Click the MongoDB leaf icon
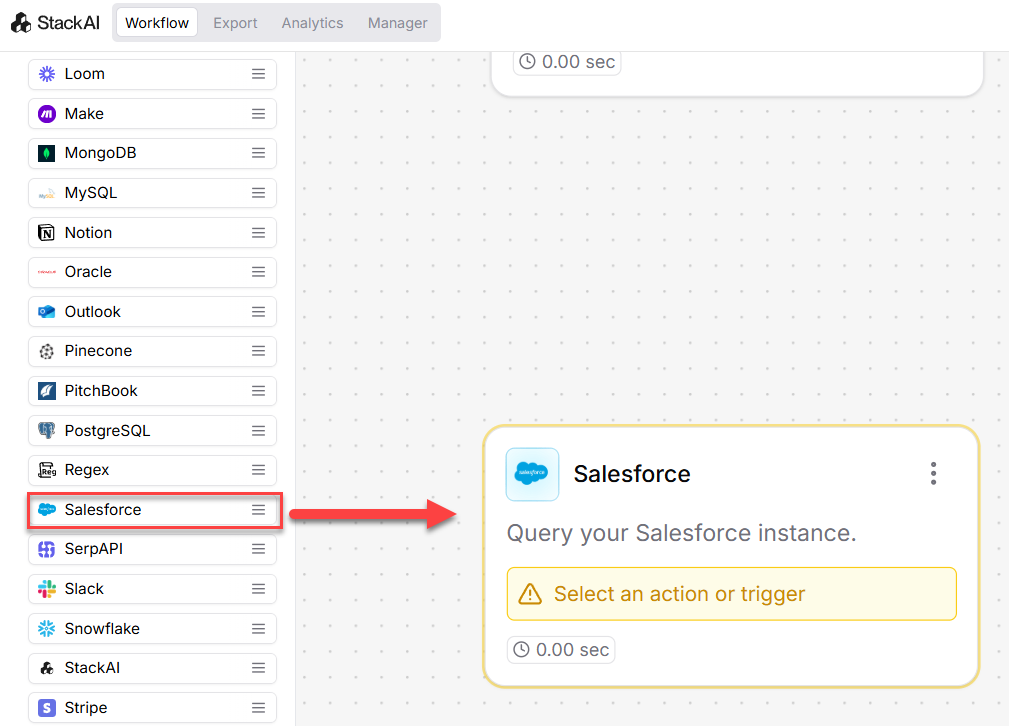Screen dimensions: 1009x726 coord(46,153)
